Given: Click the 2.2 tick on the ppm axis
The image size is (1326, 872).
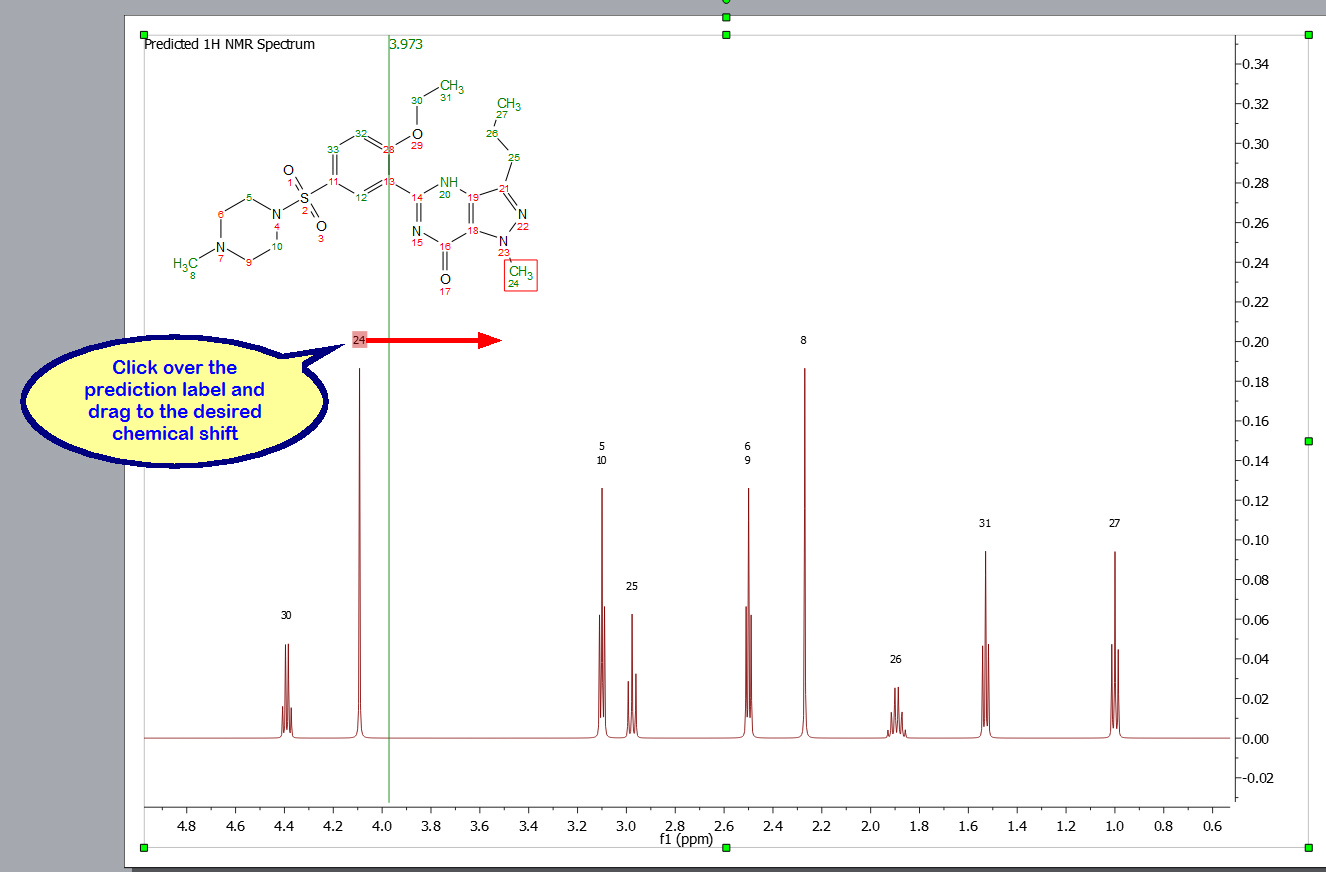Looking at the screenshot, I should point(821,826).
